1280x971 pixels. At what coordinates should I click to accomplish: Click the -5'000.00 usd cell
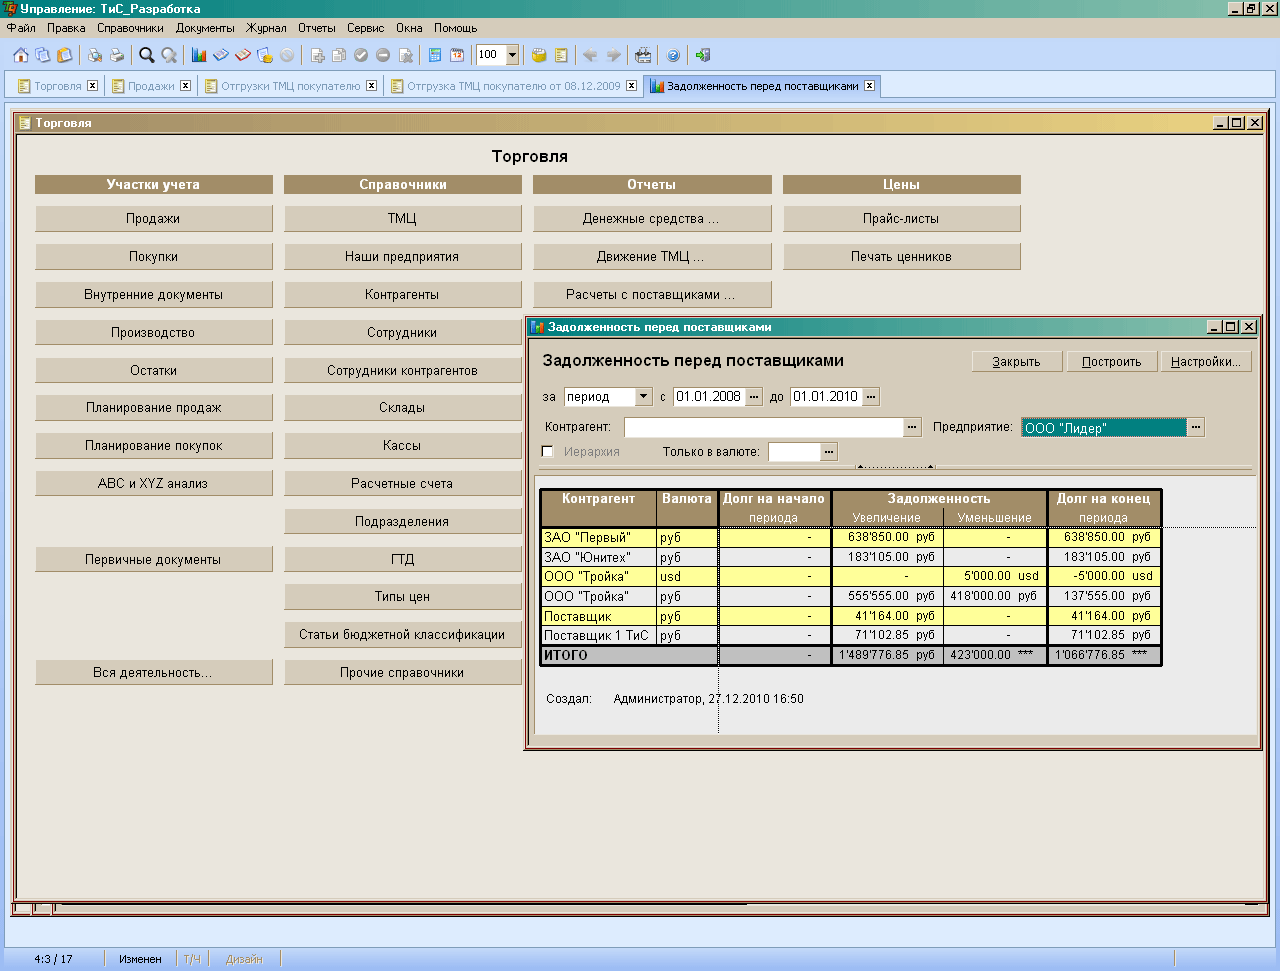click(x=1104, y=576)
